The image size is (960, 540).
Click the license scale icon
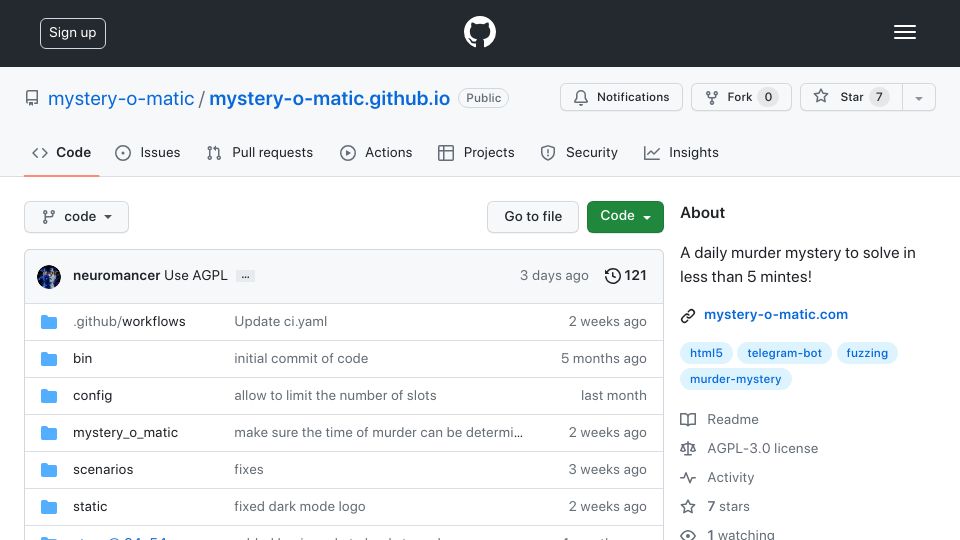[688, 449]
